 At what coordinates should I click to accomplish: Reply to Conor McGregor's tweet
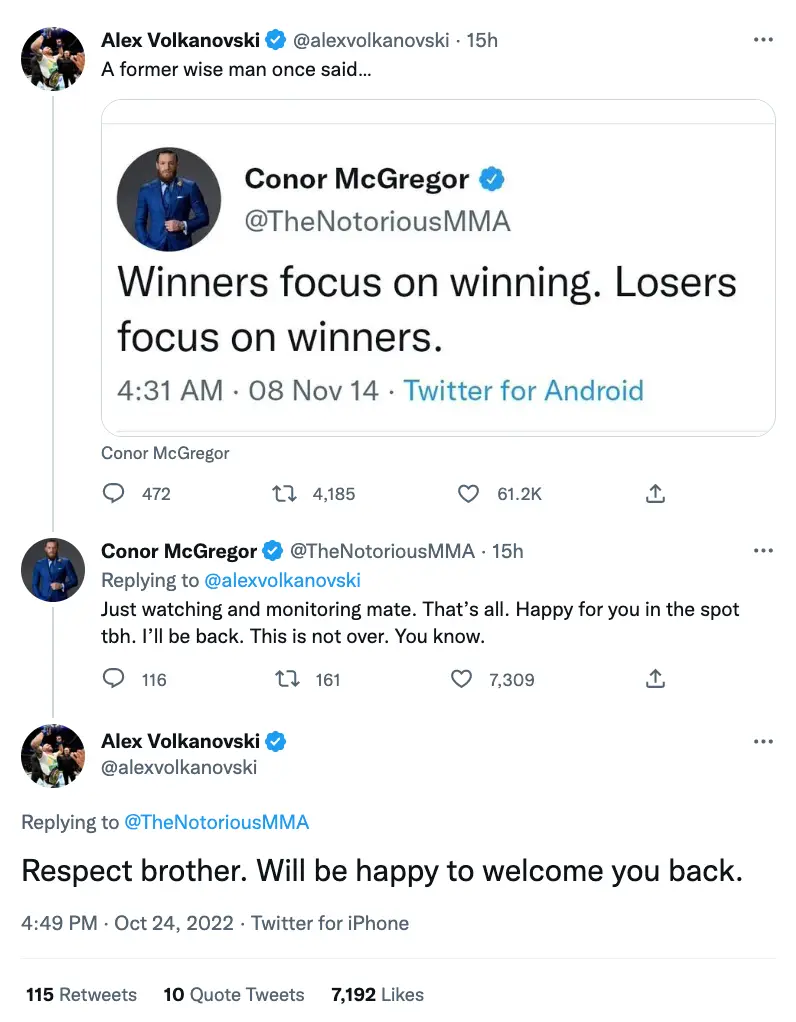(x=115, y=680)
